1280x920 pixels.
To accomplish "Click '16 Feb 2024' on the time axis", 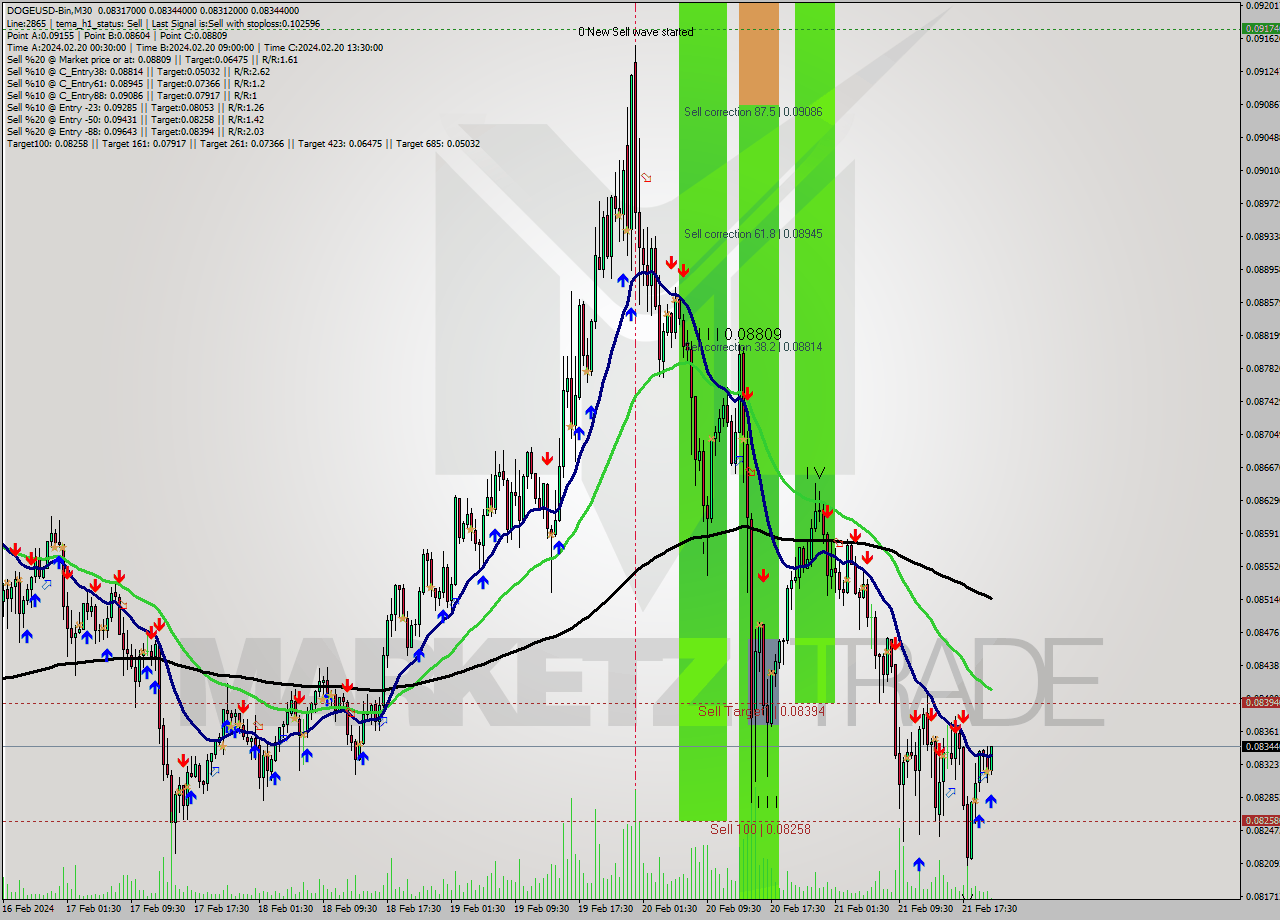I will click(x=27, y=909).
